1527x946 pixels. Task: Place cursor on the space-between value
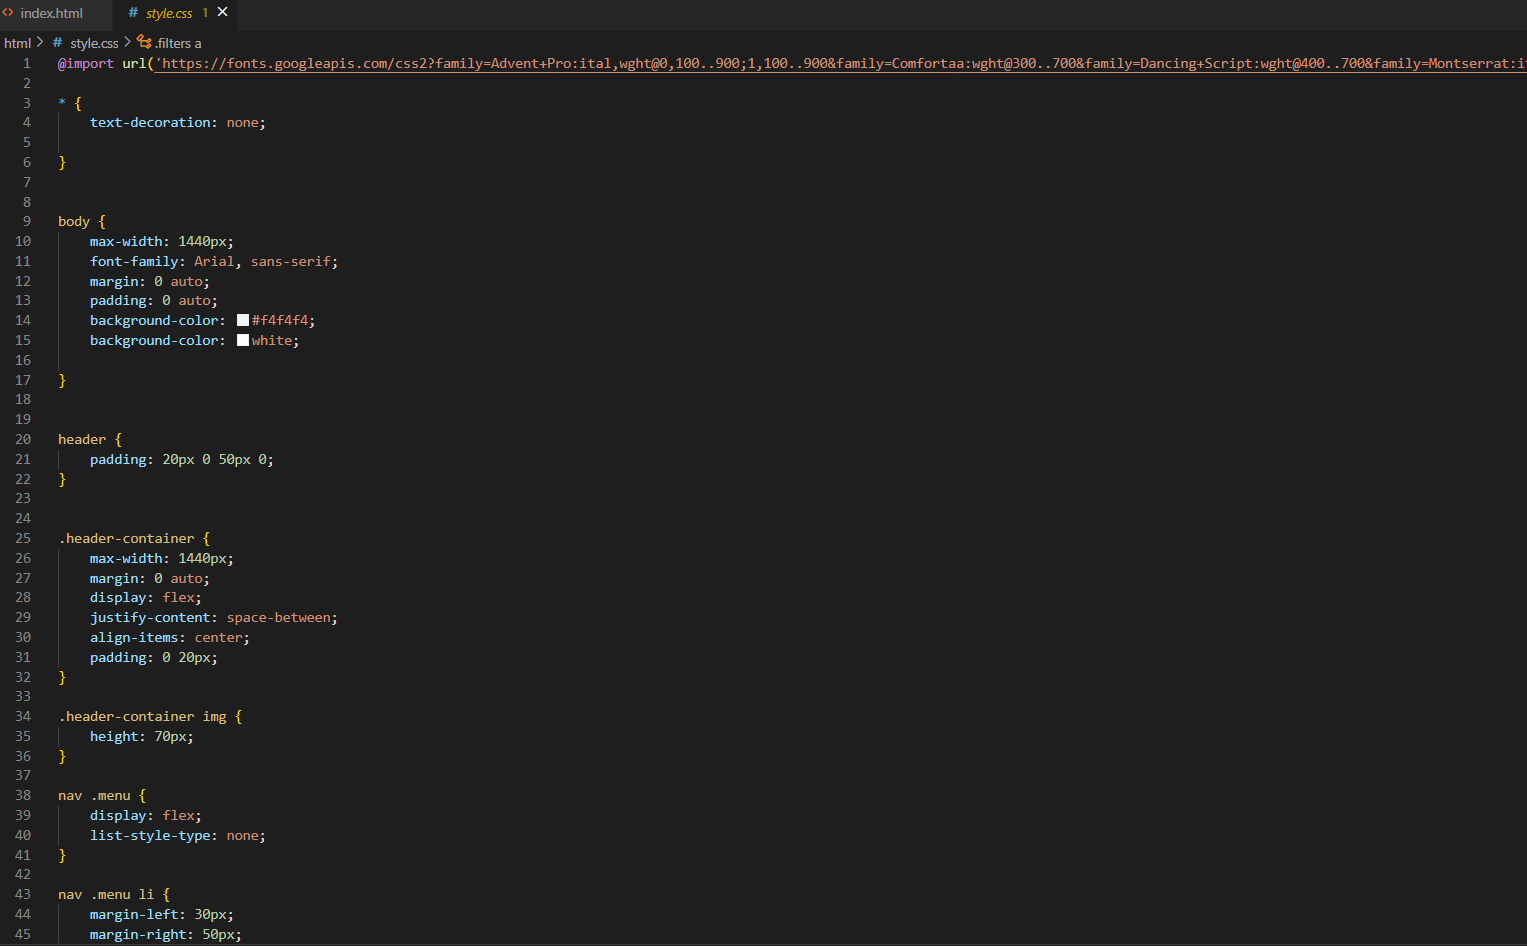click(x=281, y=618)
